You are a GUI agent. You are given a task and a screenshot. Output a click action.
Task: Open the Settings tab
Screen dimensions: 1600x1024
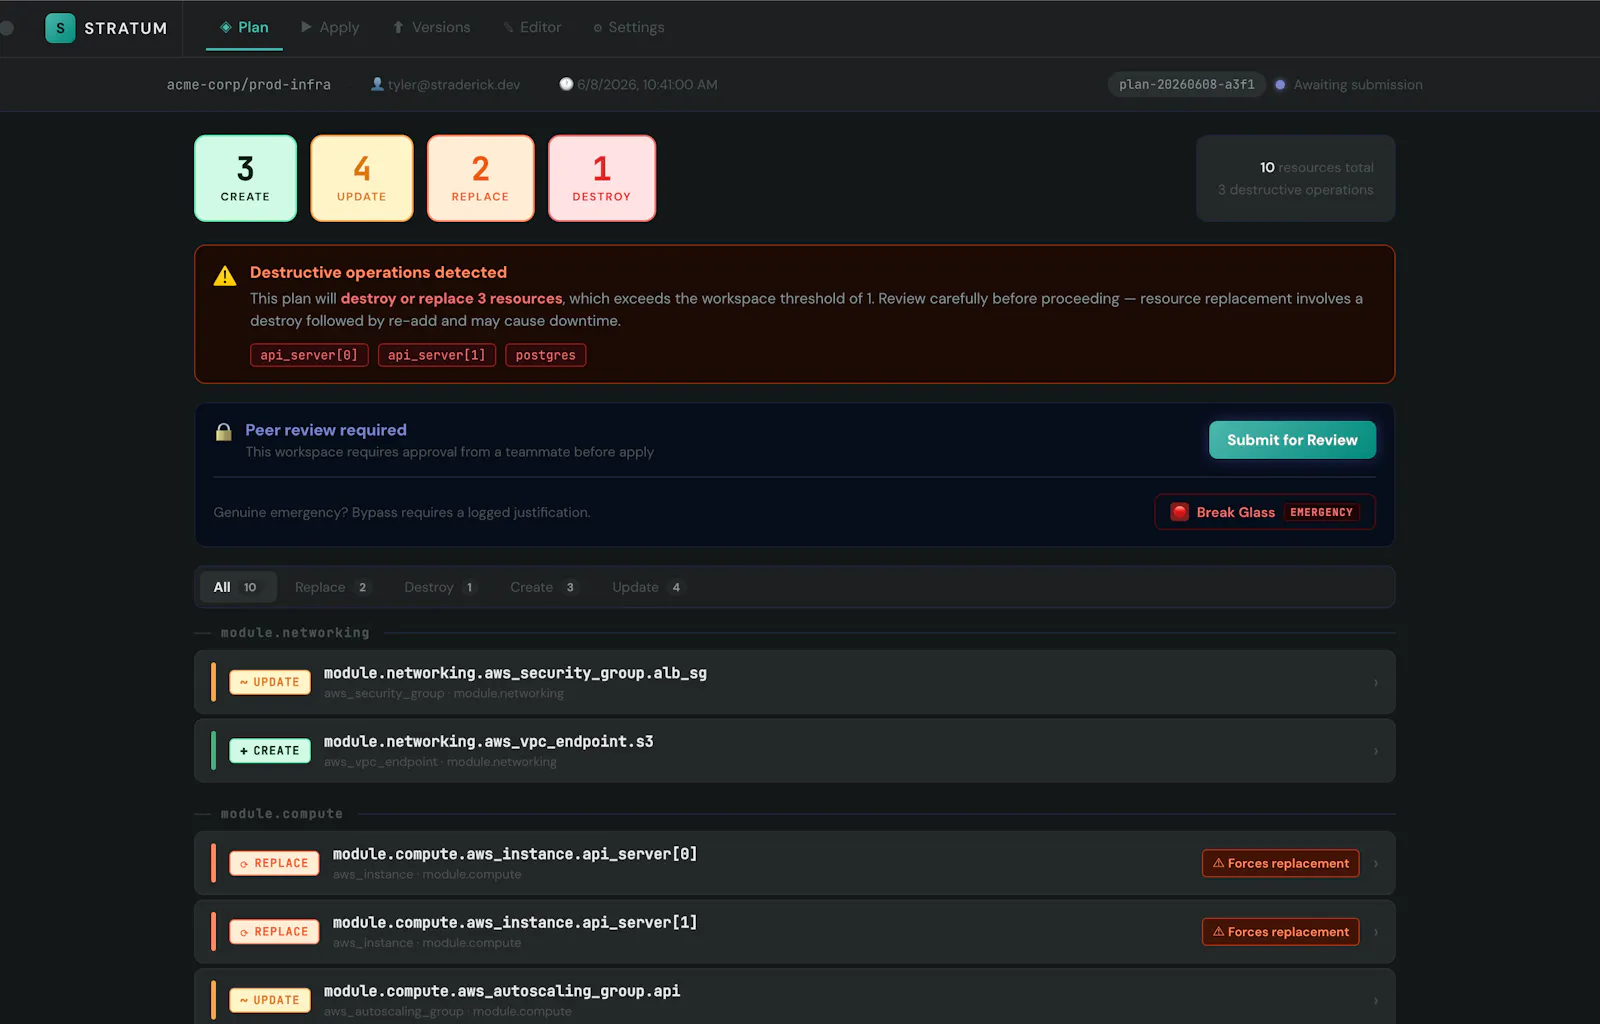point(628,27)
